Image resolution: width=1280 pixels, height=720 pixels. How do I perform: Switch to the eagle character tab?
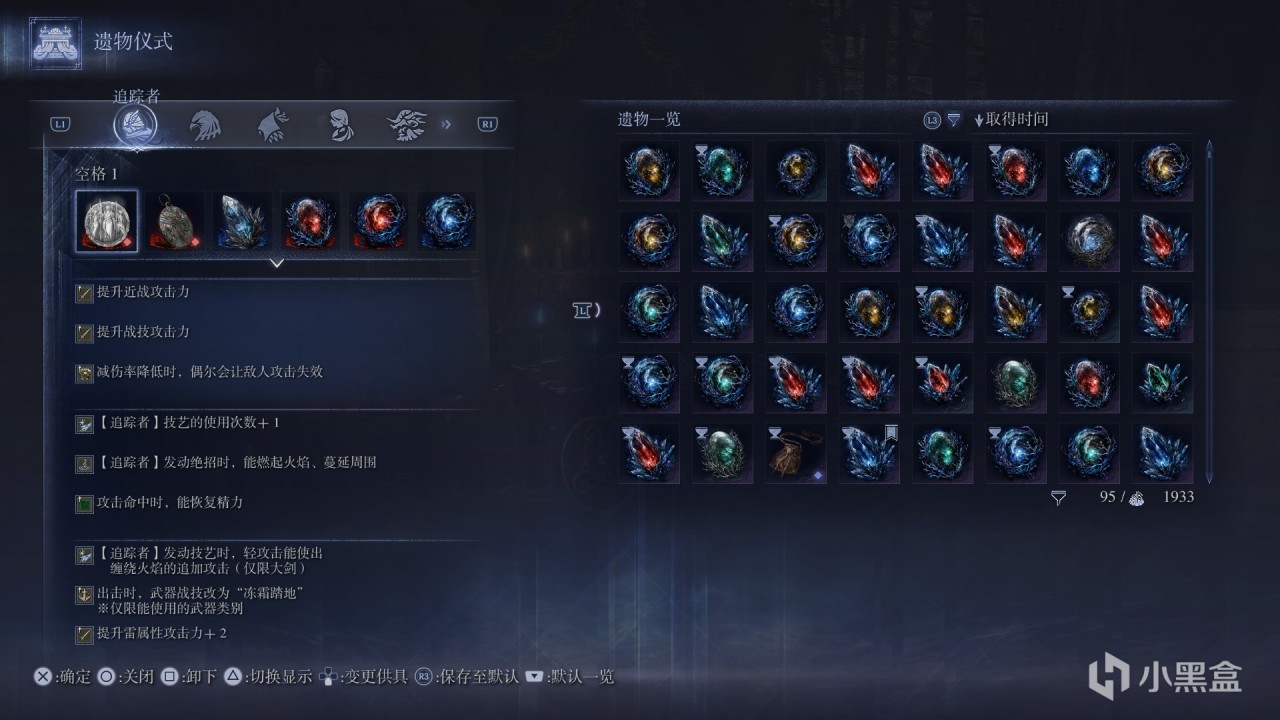pos(205,125)
